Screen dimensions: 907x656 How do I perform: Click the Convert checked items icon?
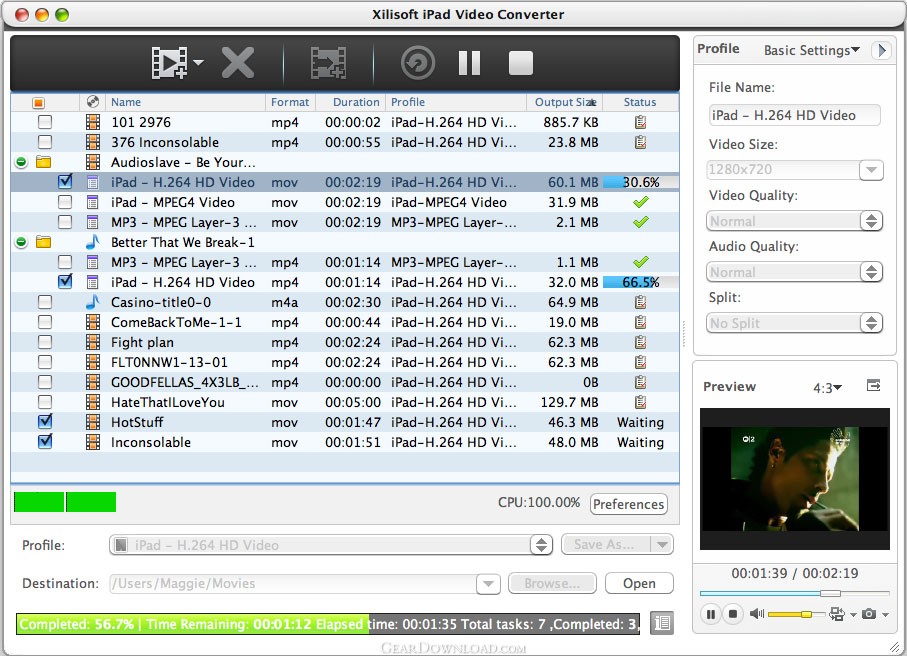coord(418,62)
